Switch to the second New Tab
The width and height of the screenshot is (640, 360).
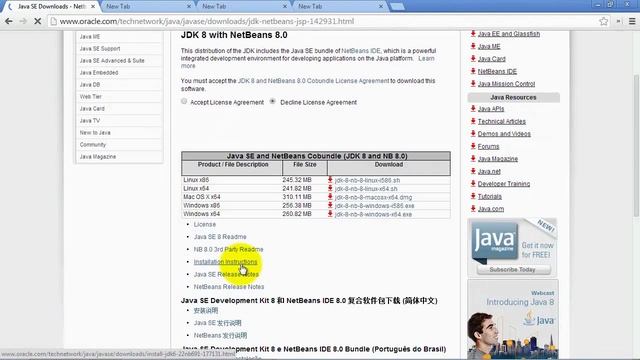[214, 7]
